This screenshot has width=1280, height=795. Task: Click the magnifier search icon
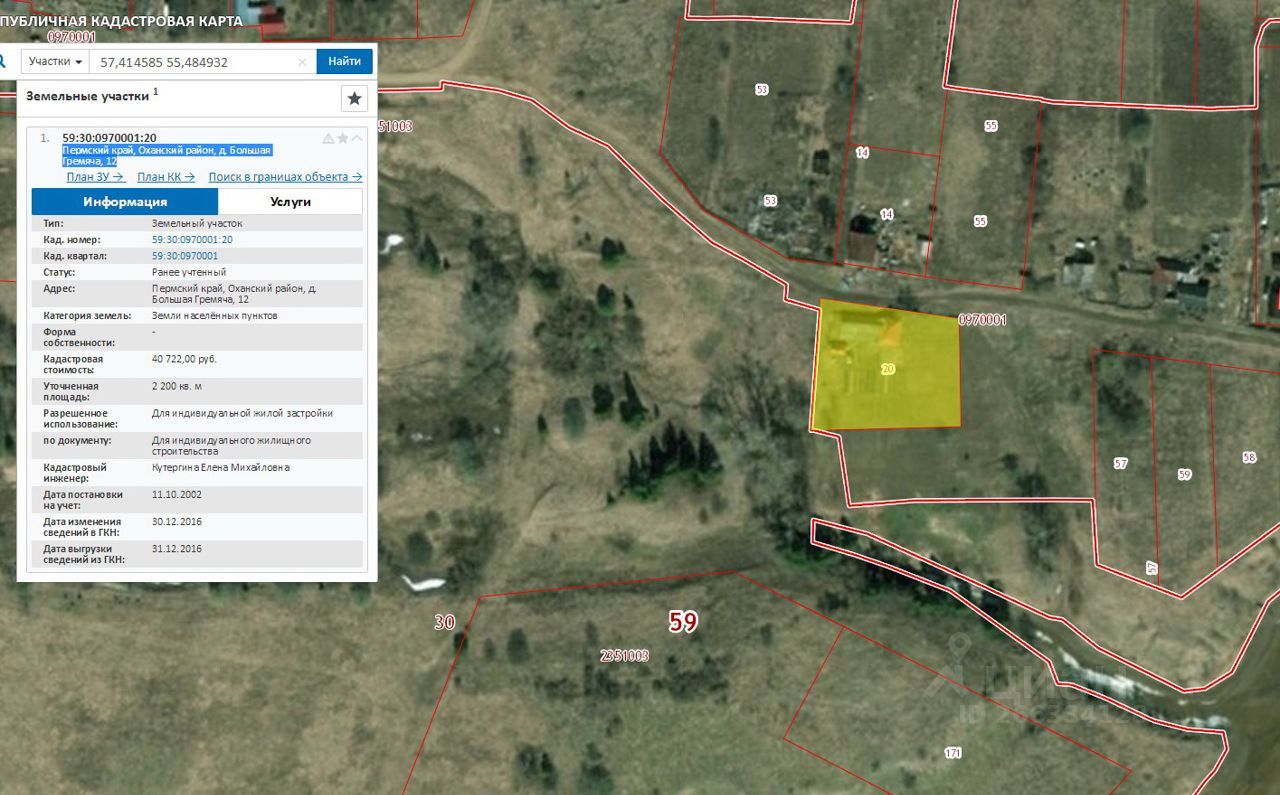point(4,61)
